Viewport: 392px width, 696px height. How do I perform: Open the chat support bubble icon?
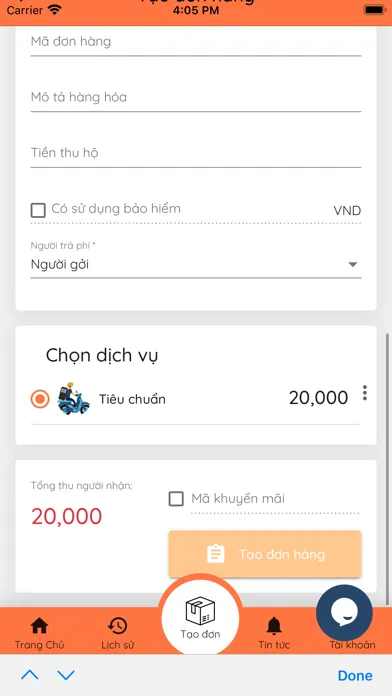pos(344,612)
